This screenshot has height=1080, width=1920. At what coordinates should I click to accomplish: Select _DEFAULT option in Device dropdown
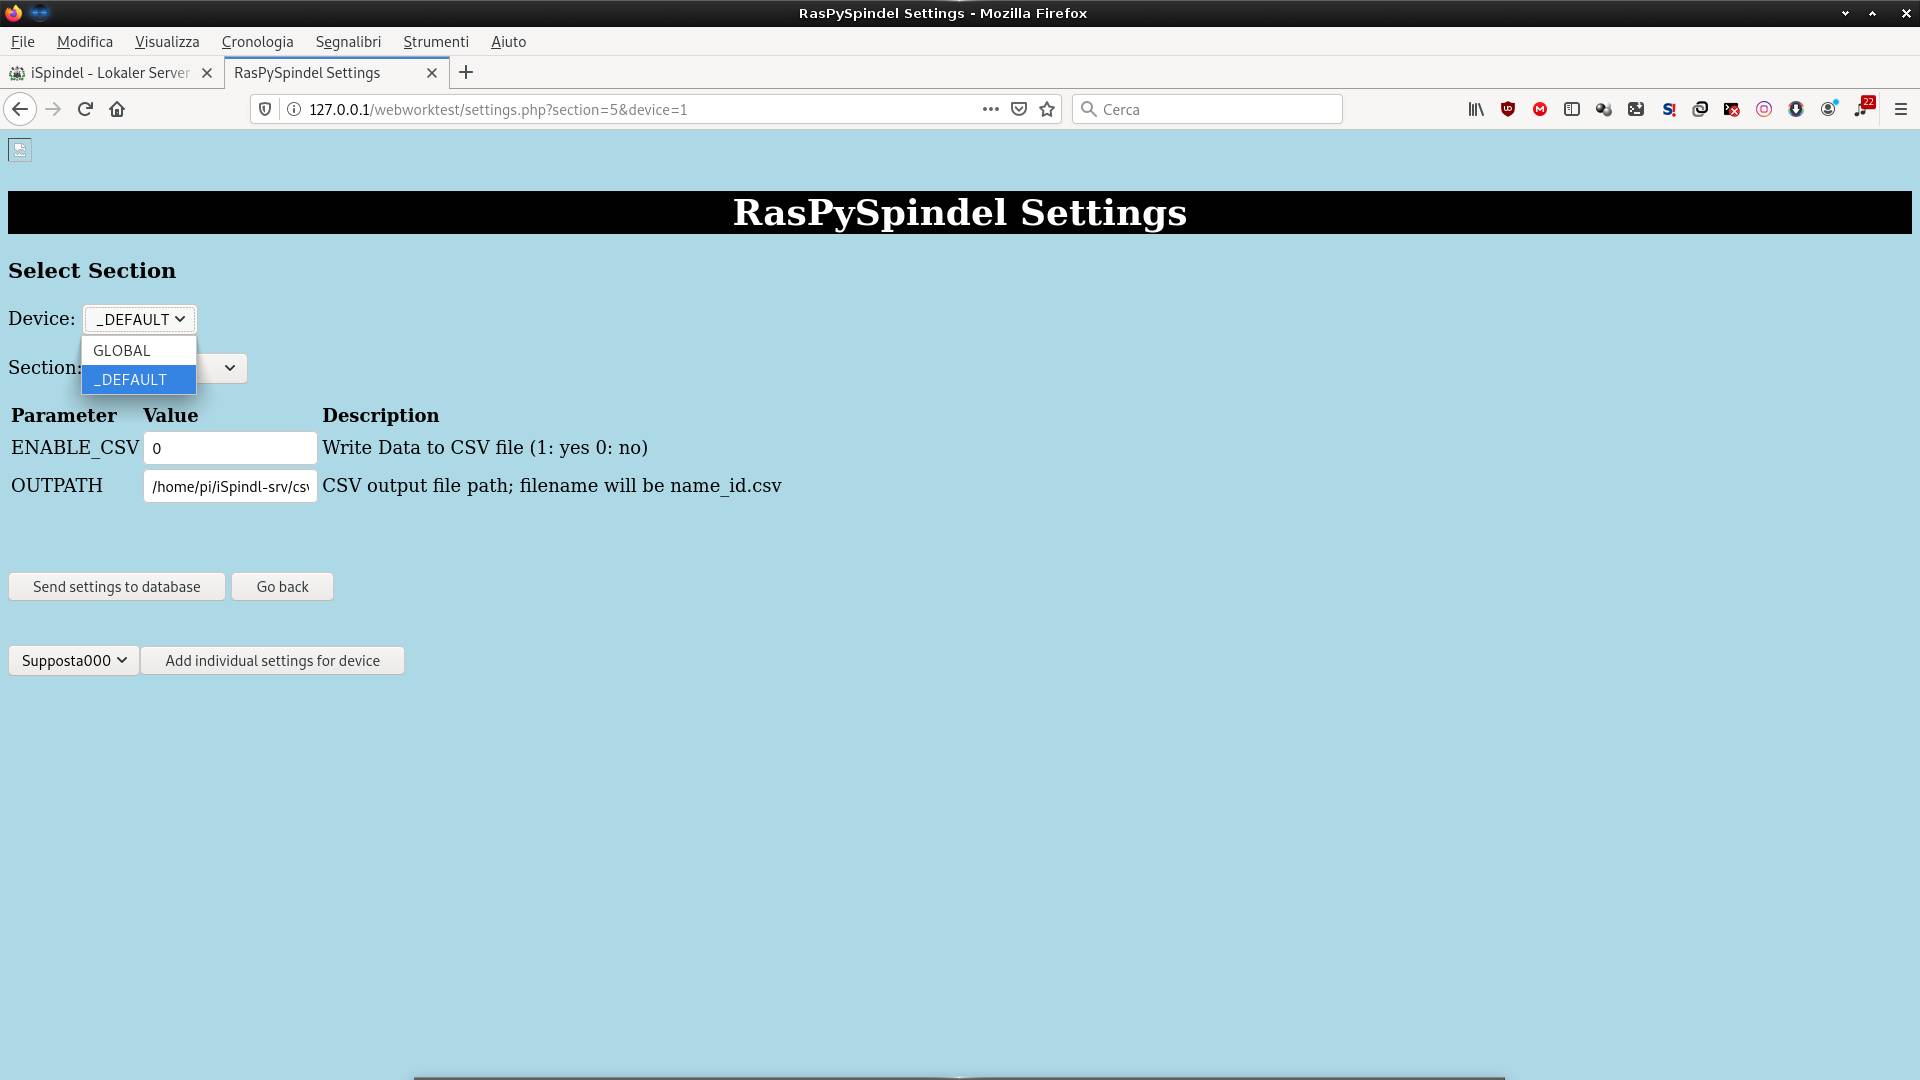(130, 380)
